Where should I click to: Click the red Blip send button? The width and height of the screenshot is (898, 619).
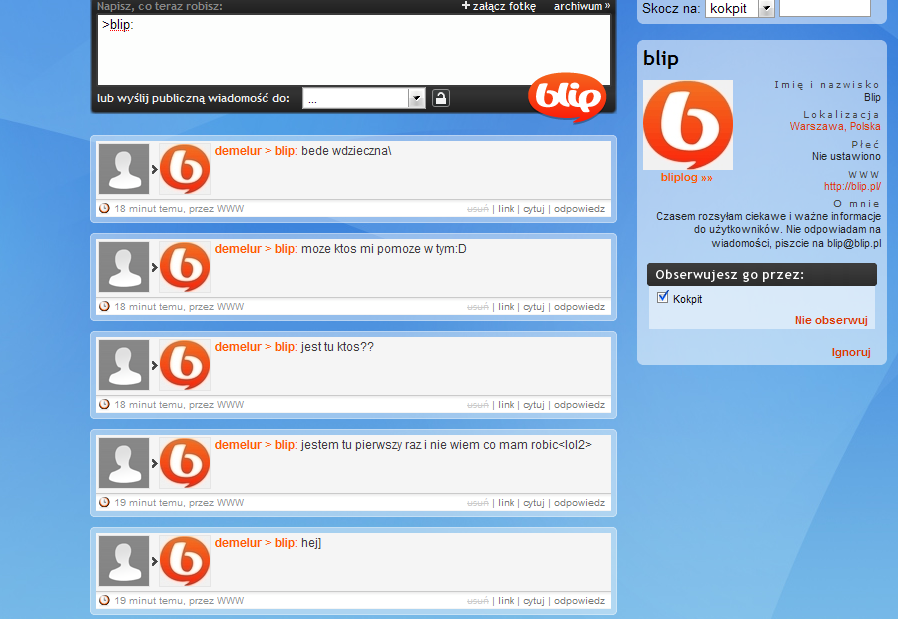pos(567,97)
